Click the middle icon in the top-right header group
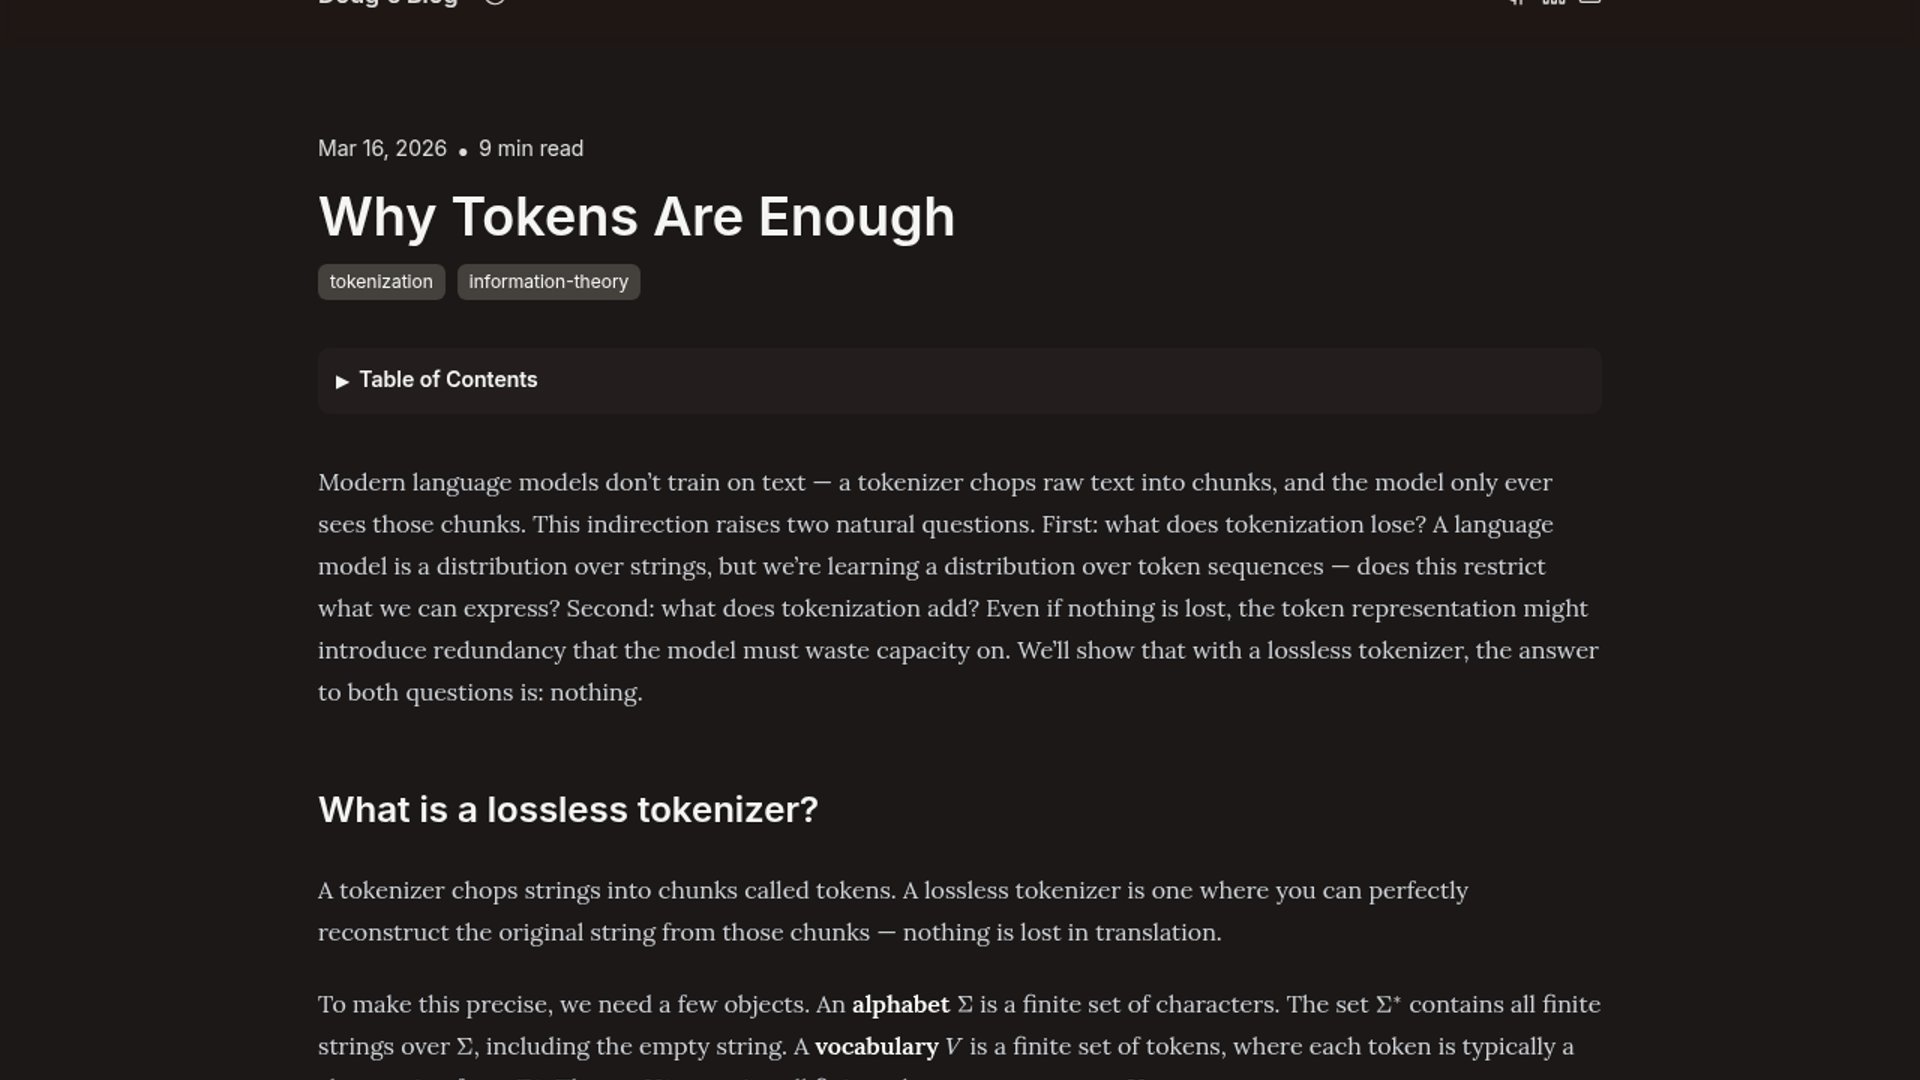Screen dimensions: 1920x1080 [1553, 3]
